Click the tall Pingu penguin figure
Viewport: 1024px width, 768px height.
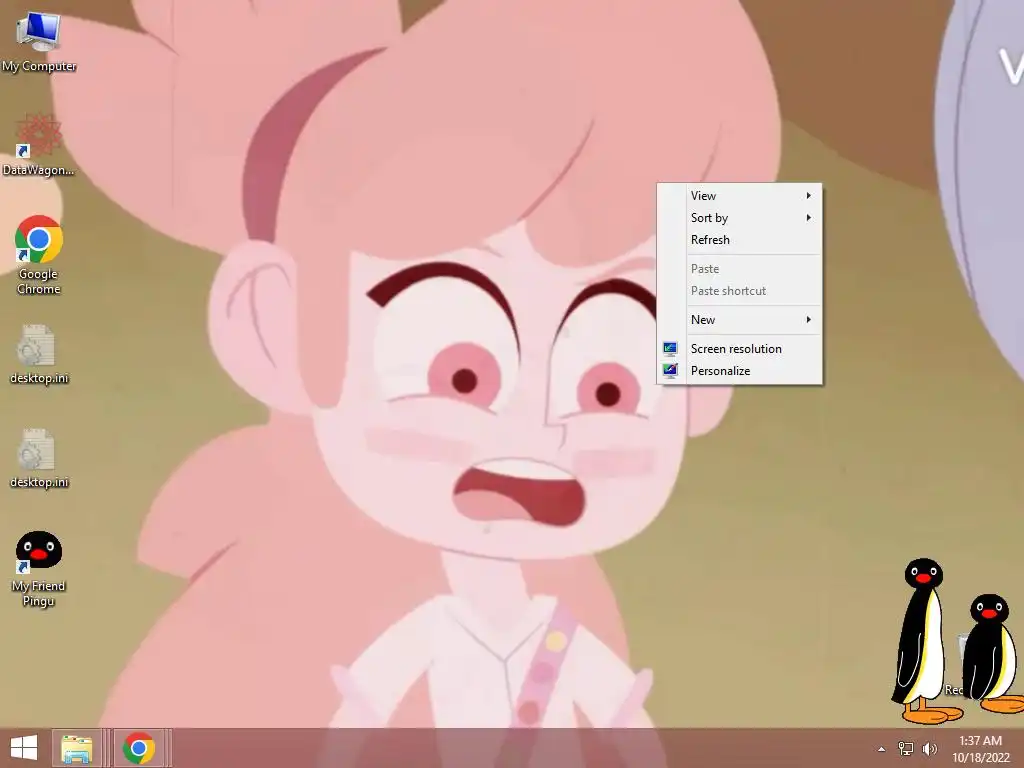tap(923, 641)
